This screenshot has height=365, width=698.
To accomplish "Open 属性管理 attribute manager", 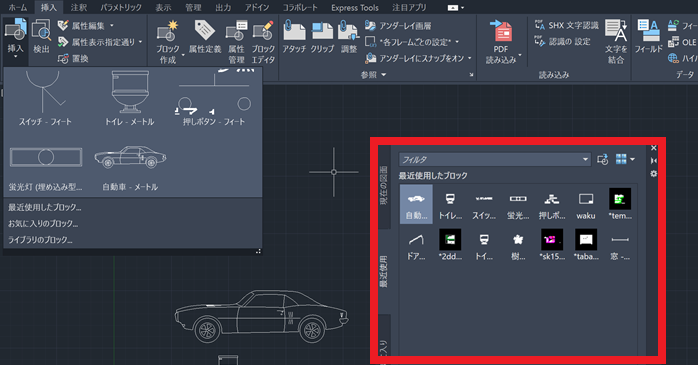I will pyautogui.click(x=236, y=43).
